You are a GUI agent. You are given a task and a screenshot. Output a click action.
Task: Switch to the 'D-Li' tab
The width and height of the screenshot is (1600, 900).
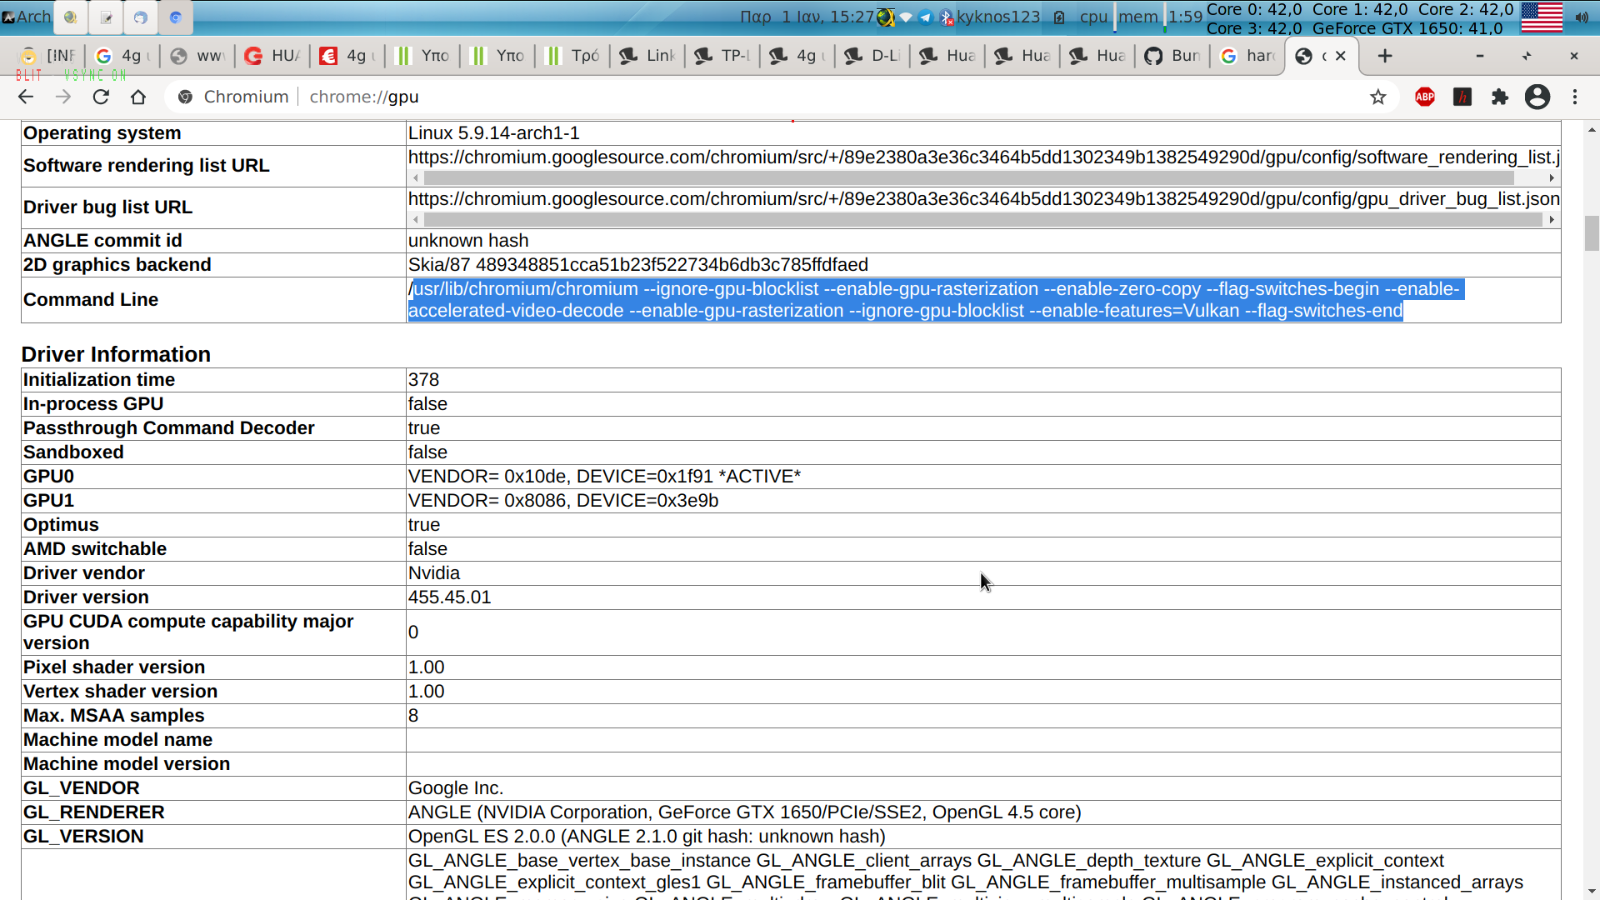coord(872,56)
